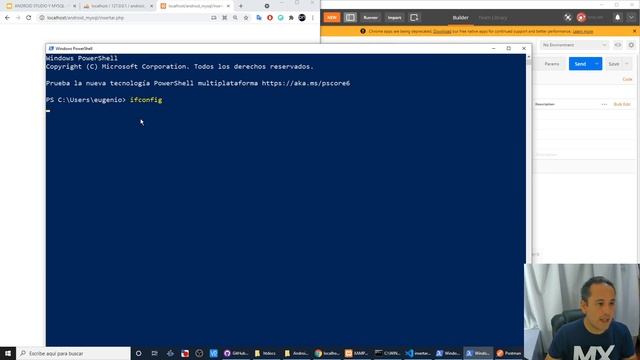Select the localhost insertar.php tab
Viewport: 640px width, 360px height.
194,6
